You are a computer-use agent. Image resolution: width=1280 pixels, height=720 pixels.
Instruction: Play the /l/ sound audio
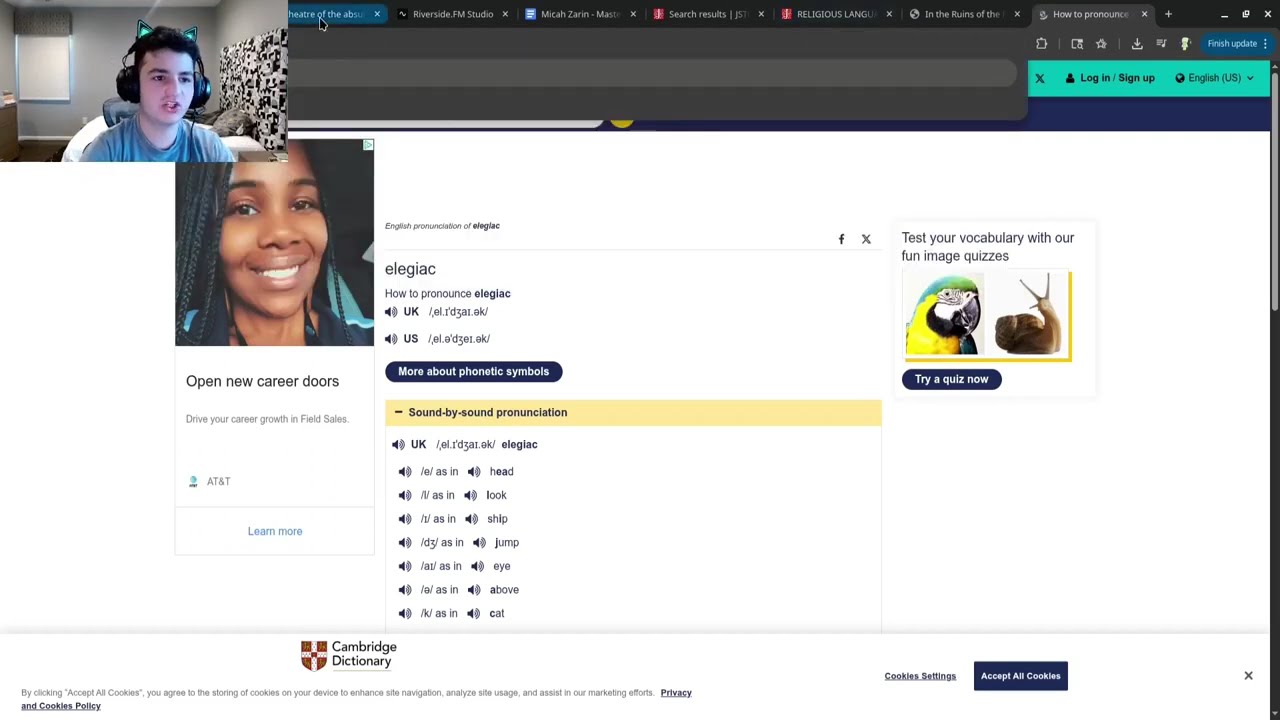click(405, 495)
